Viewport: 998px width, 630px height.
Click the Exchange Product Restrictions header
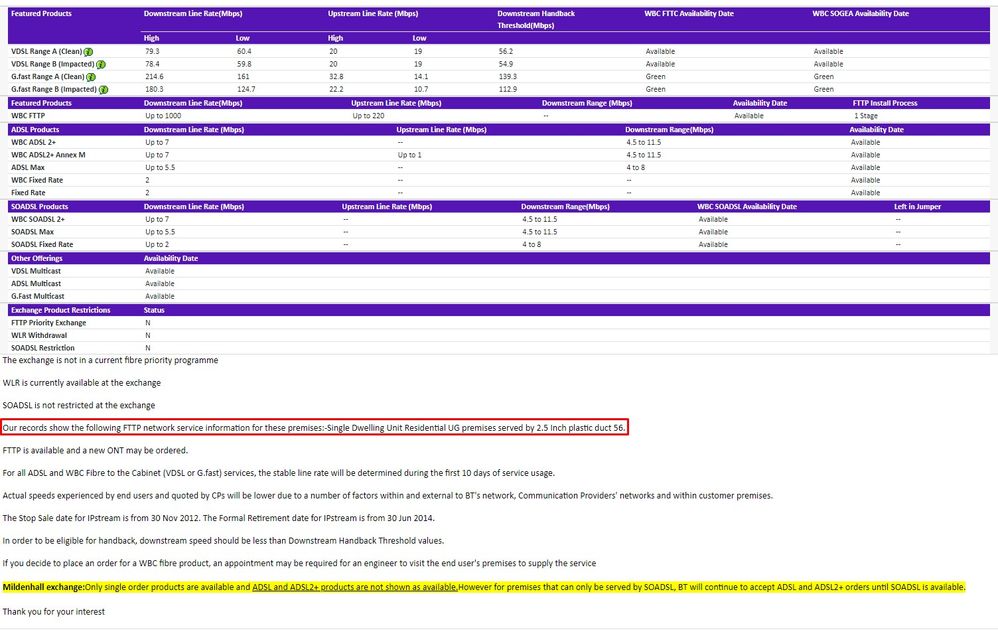coord(62,310)
